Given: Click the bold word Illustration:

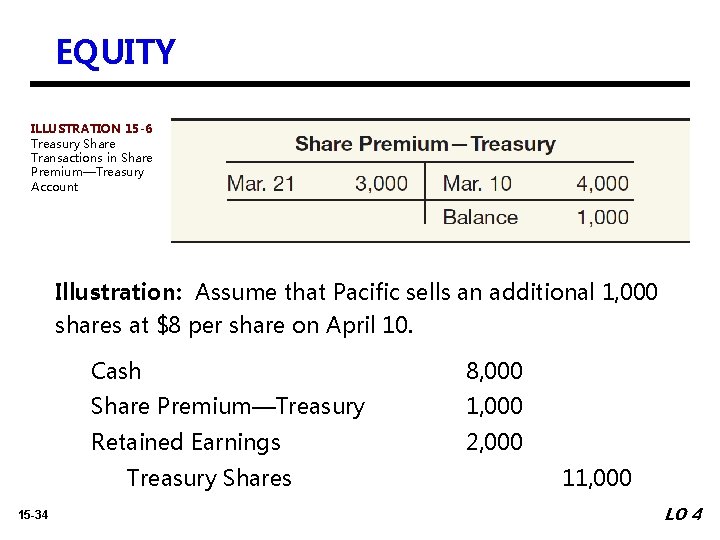Looking at the screenshot, I should pos(116,293).
